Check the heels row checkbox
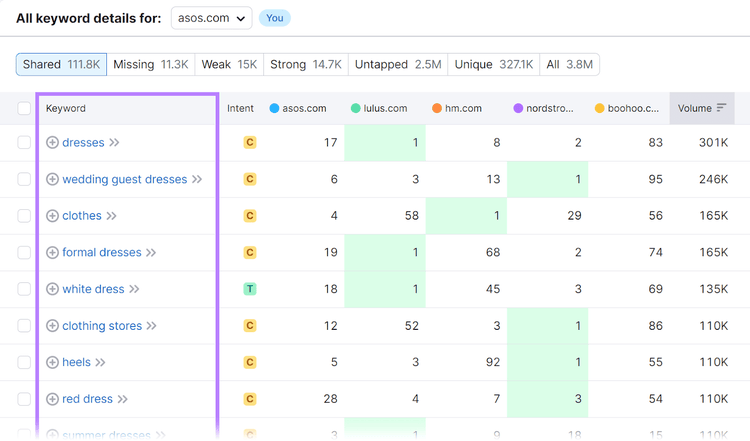Viewport: 750px width, 441px height. (24, 362)
